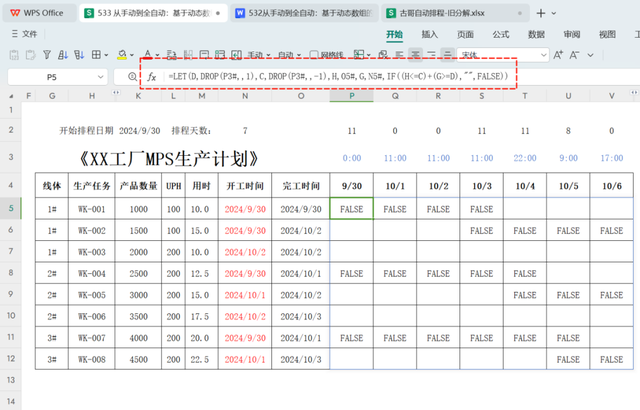Open the 插入 ribbon tab

[x=429, y=34]
